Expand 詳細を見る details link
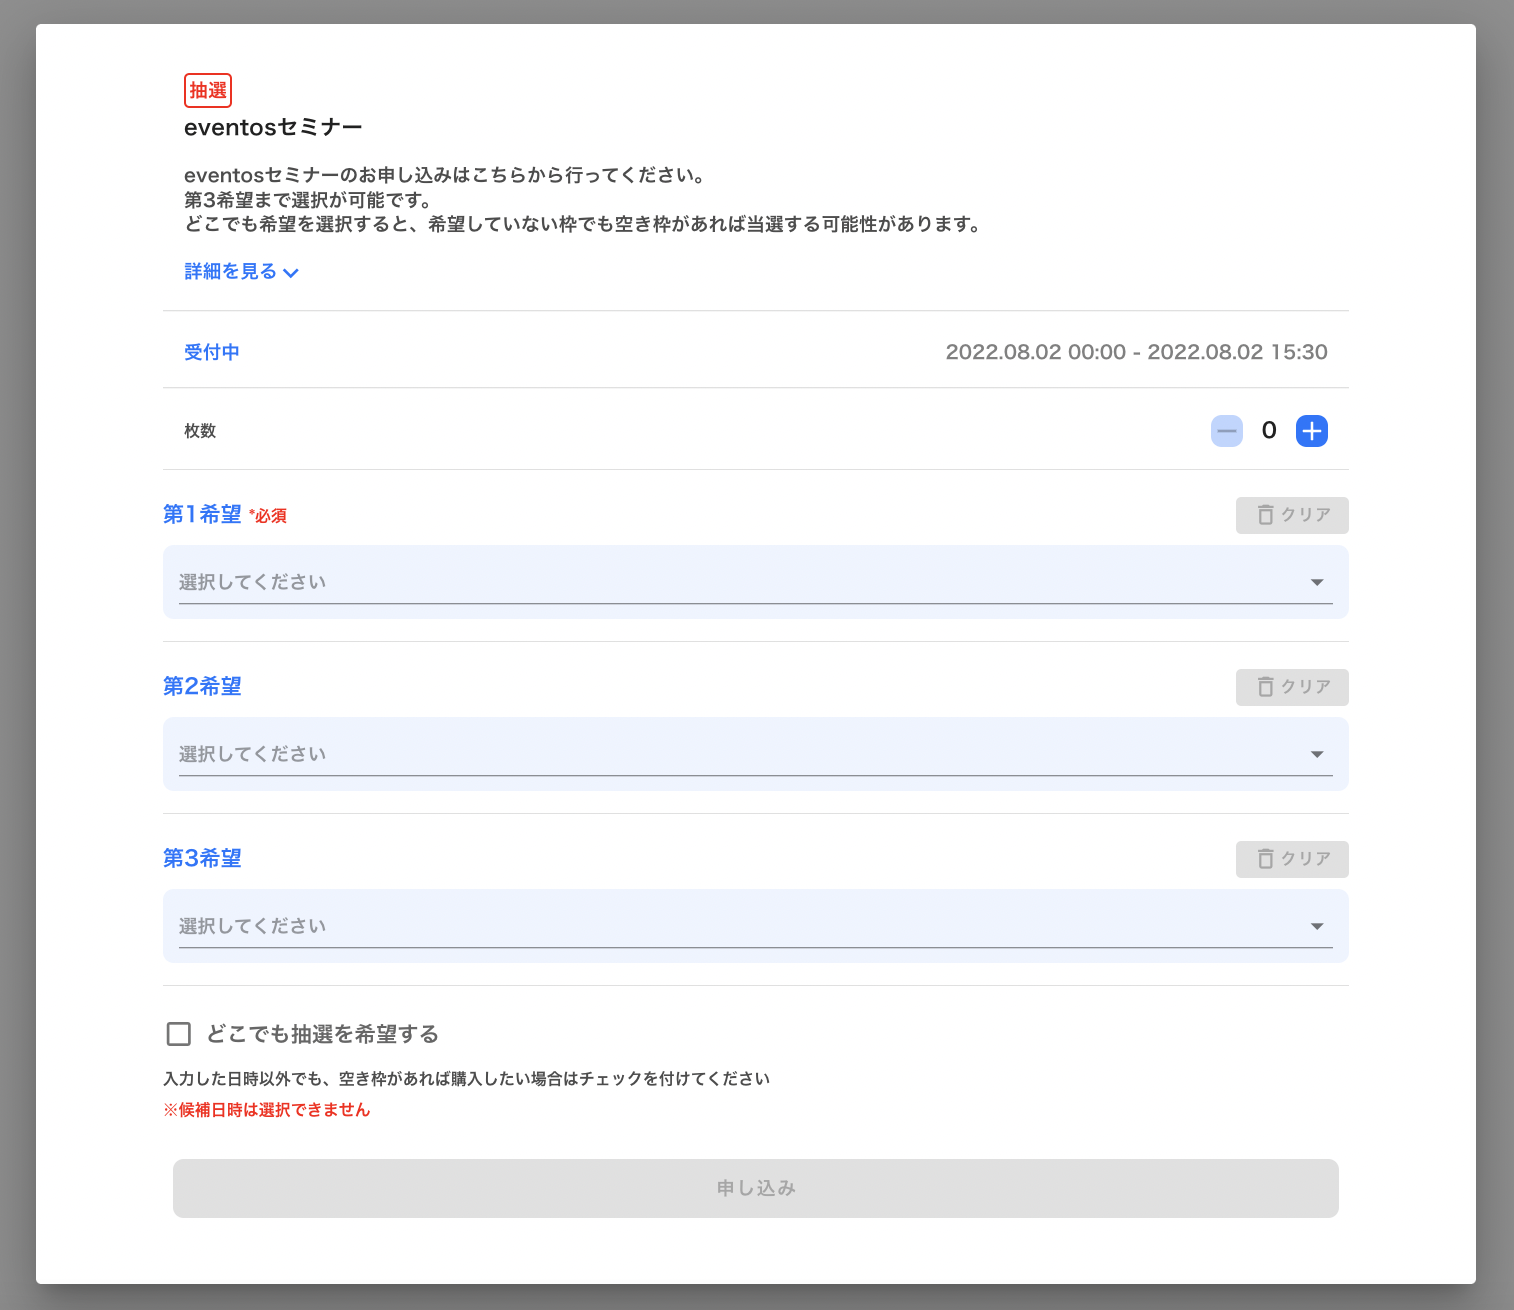This screenshot has height=1310, width=1514. click(241, 272)
